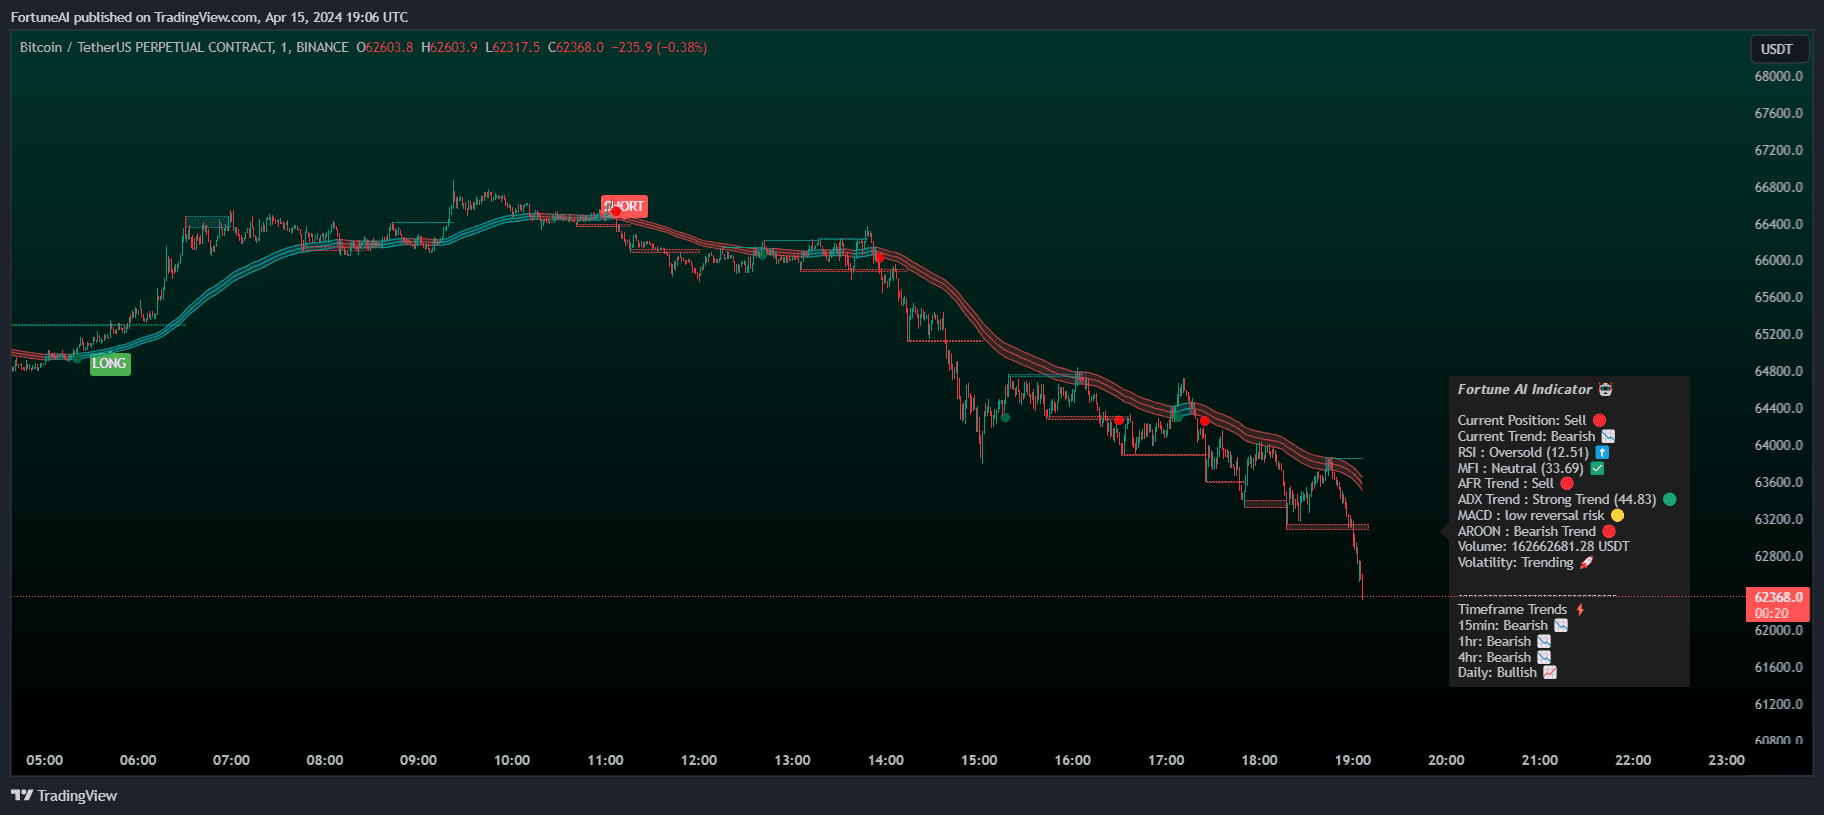Click the red 62368.0 current price label

(1778, 597)
